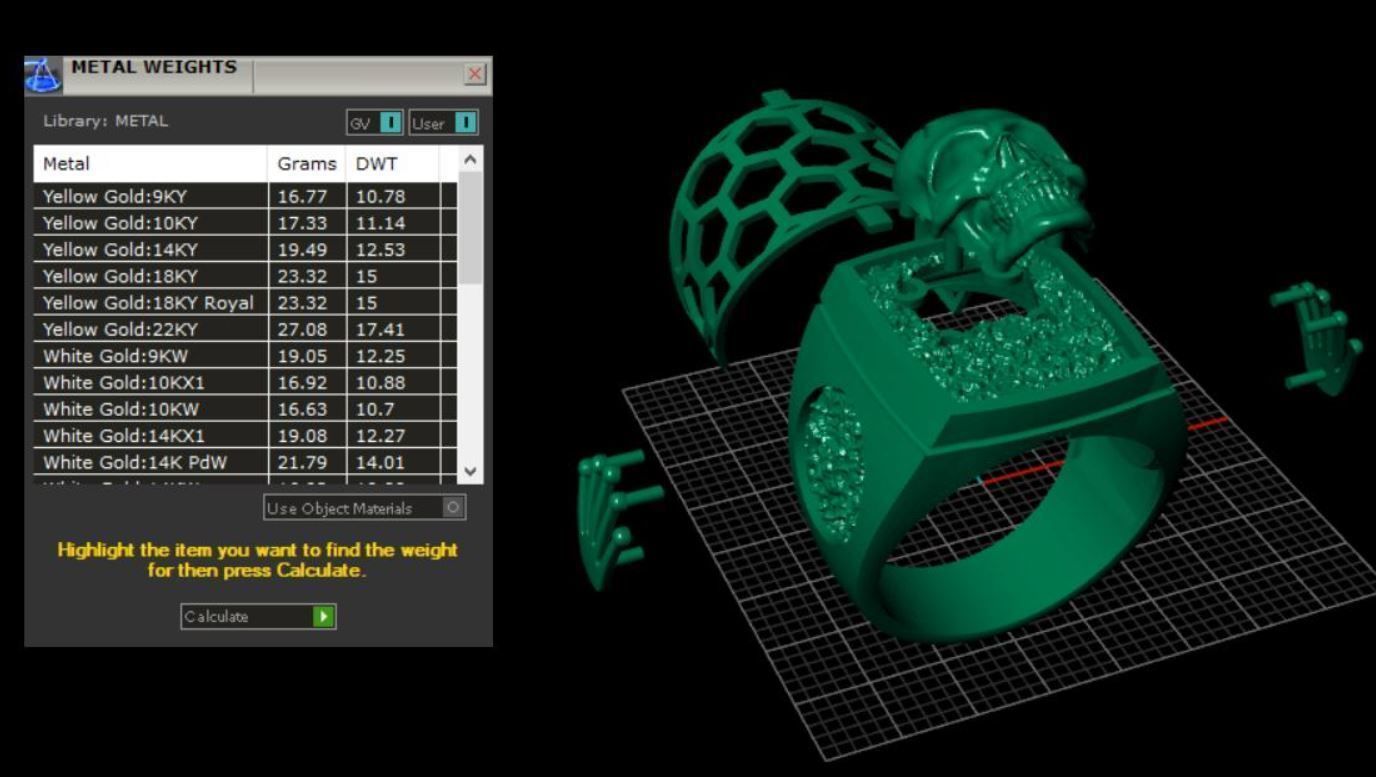1376x777 pixels.
Task: Click the 27.08 grams value
Action: [x=301, y=329]
